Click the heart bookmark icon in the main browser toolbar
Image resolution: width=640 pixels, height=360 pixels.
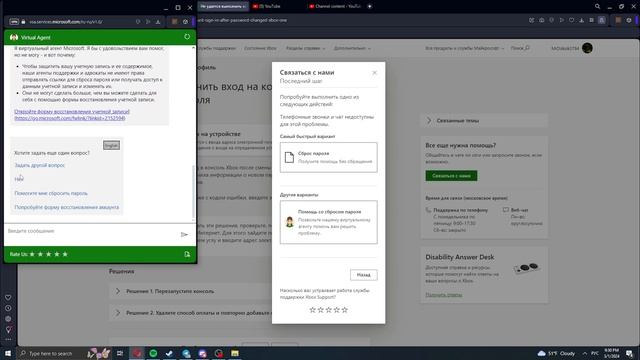571,20
